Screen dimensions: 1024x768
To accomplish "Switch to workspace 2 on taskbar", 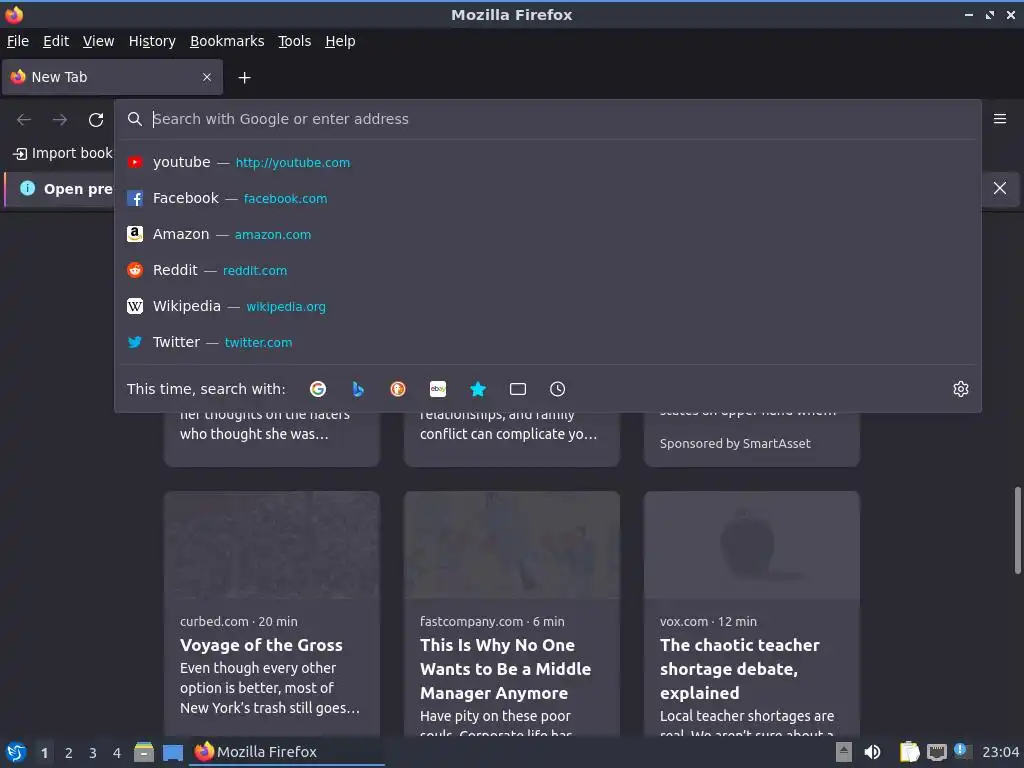I will (69, 753).
